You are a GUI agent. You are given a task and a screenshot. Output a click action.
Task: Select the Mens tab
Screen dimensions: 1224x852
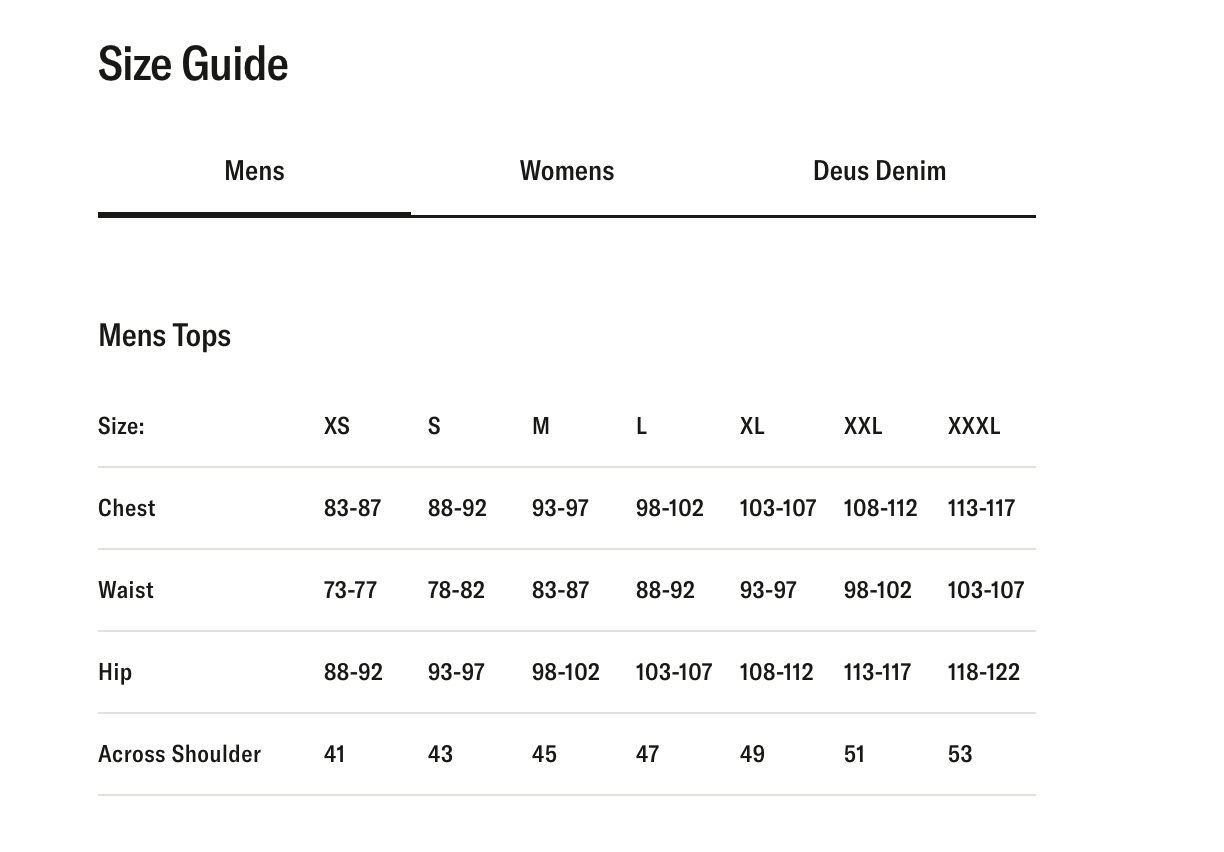coord(254,171)
